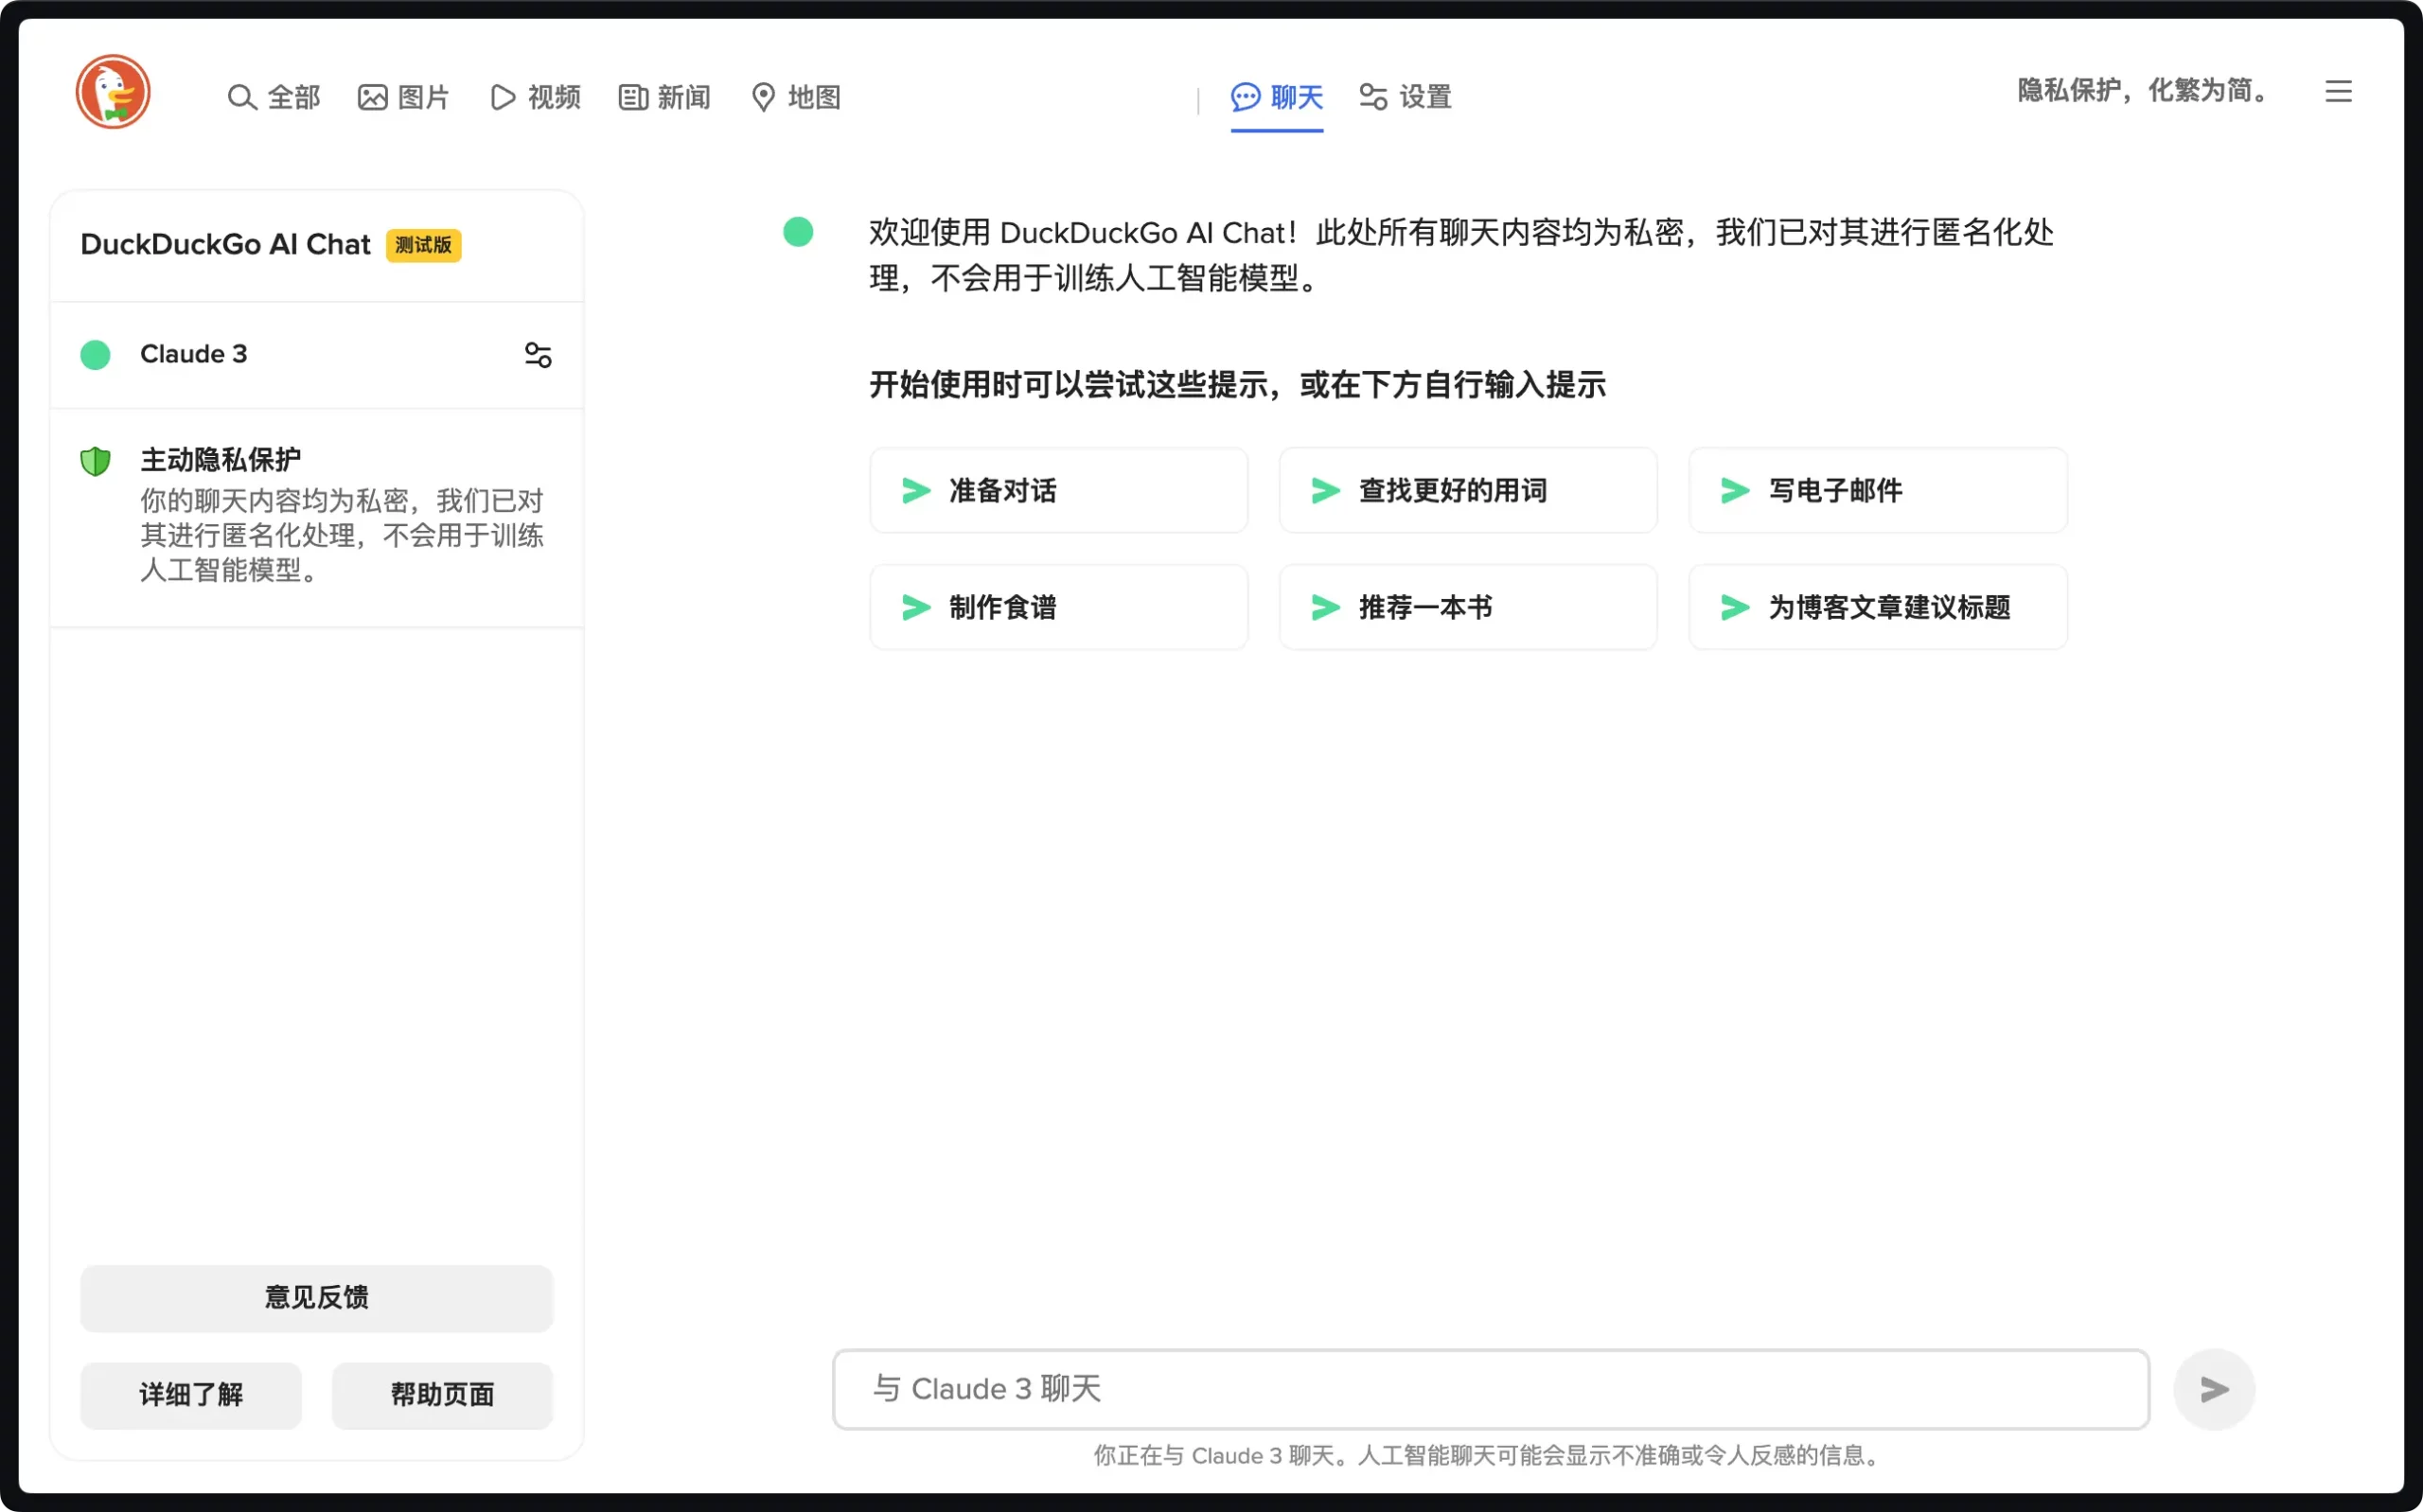
Task: Click the 测试版 beta badge
Action: tap(423, 245)
